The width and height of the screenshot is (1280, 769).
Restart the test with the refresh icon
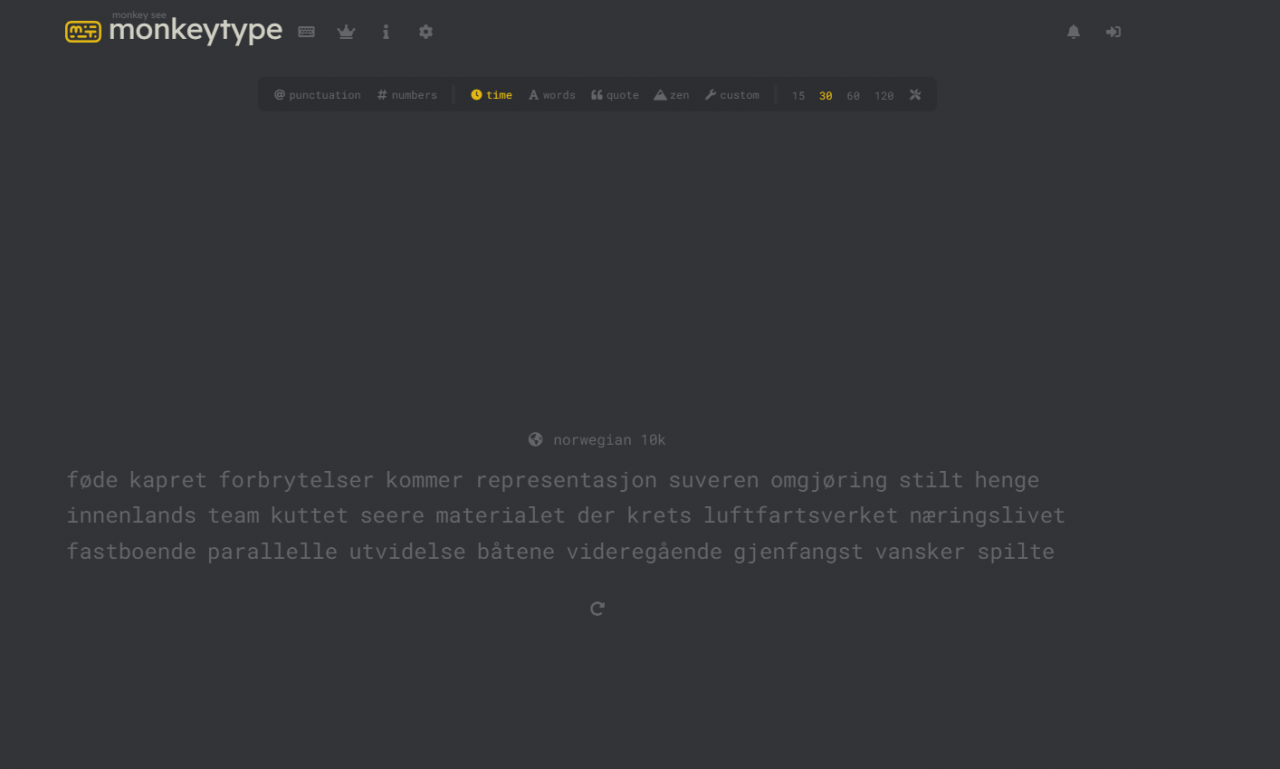[x=597, y=608]
